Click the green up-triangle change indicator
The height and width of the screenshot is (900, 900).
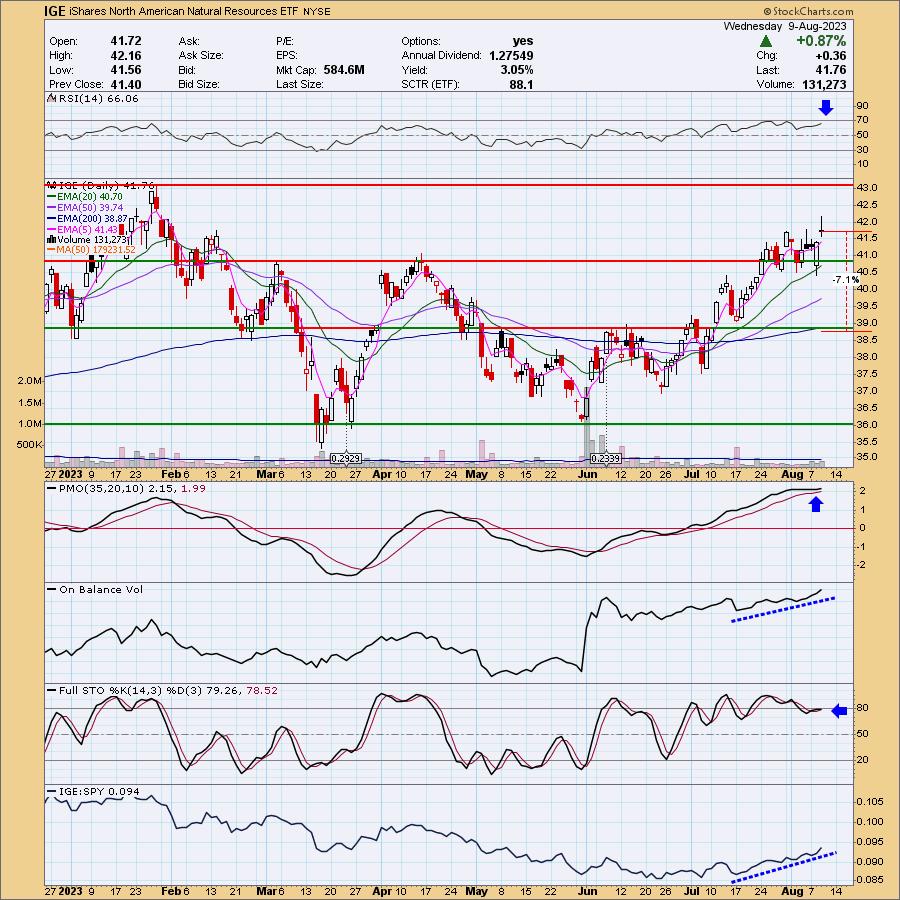[x=765, y=41]
